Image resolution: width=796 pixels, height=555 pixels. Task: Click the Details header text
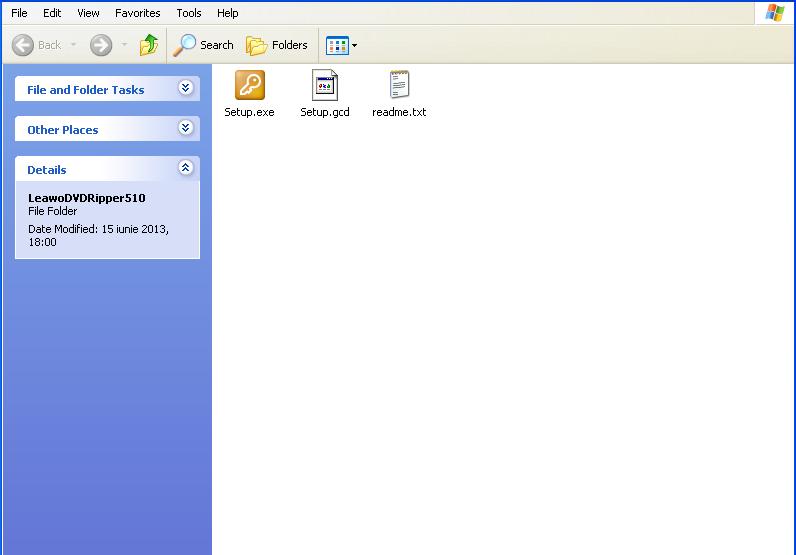point(47,170)
